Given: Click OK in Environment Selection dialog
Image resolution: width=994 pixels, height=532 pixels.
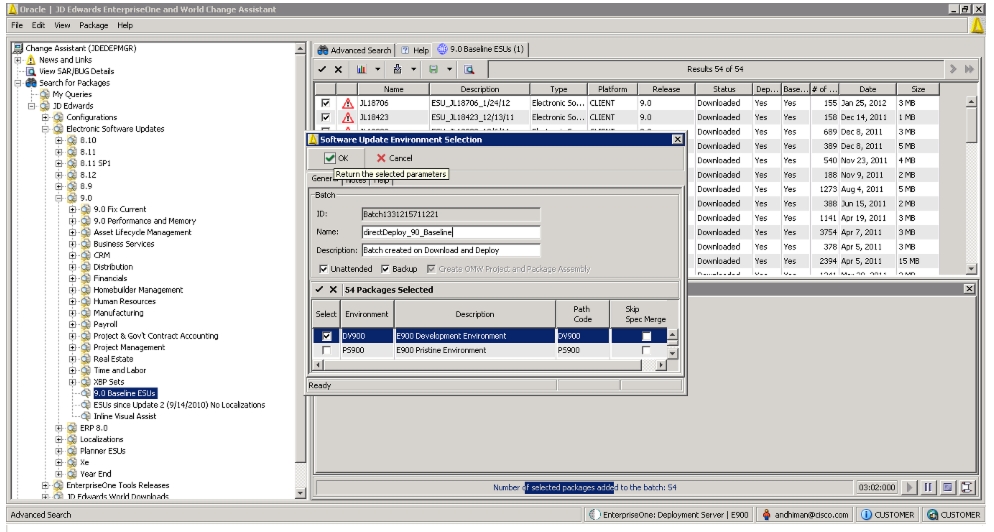Looking at the screenshot, I should click(x=337, y=158).
